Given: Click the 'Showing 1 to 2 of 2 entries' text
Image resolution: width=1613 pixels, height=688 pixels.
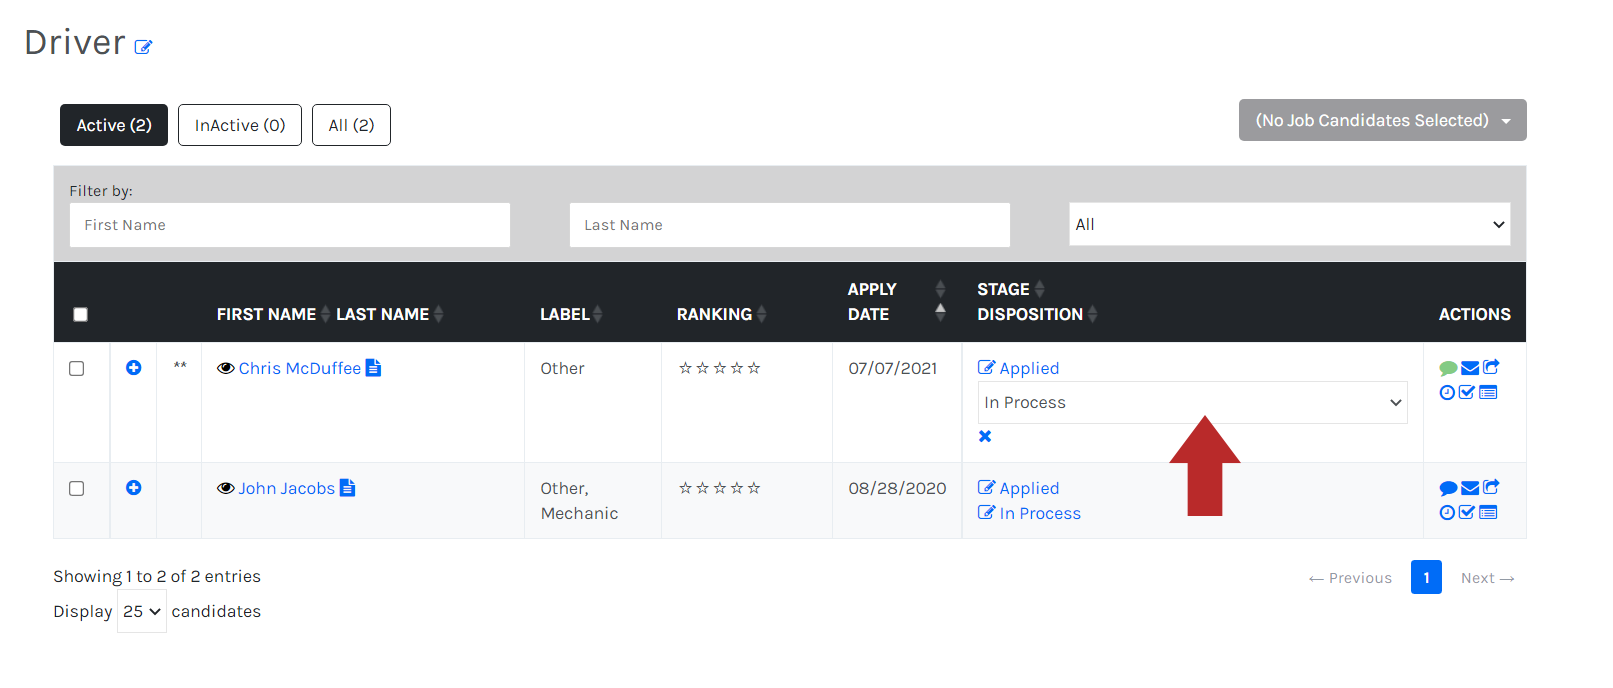Looking at the screenshot, I should click(157, 576).
